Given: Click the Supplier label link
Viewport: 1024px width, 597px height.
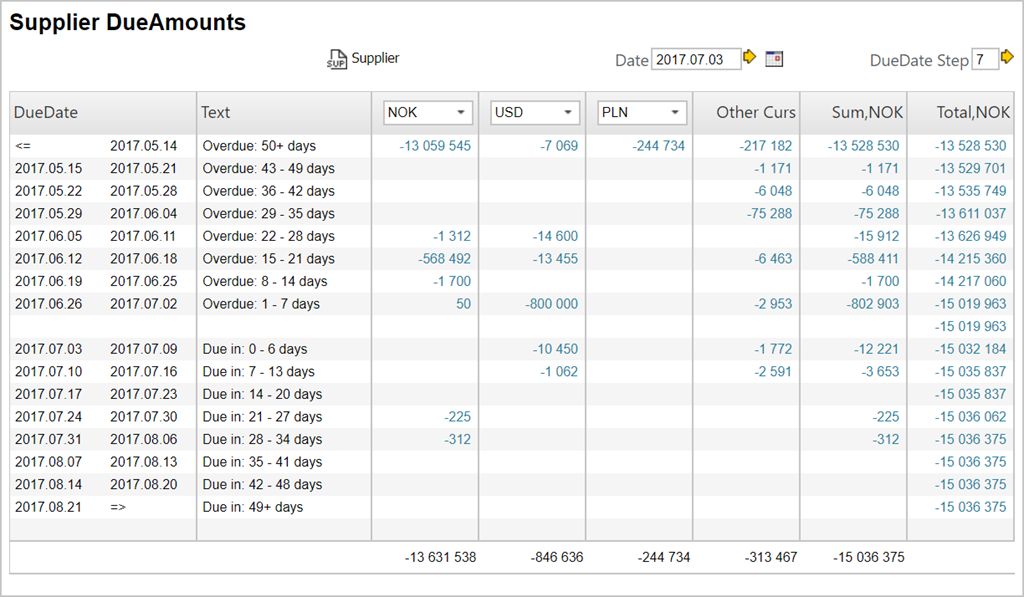Looking at the screenshot, I should click(375, 59).
